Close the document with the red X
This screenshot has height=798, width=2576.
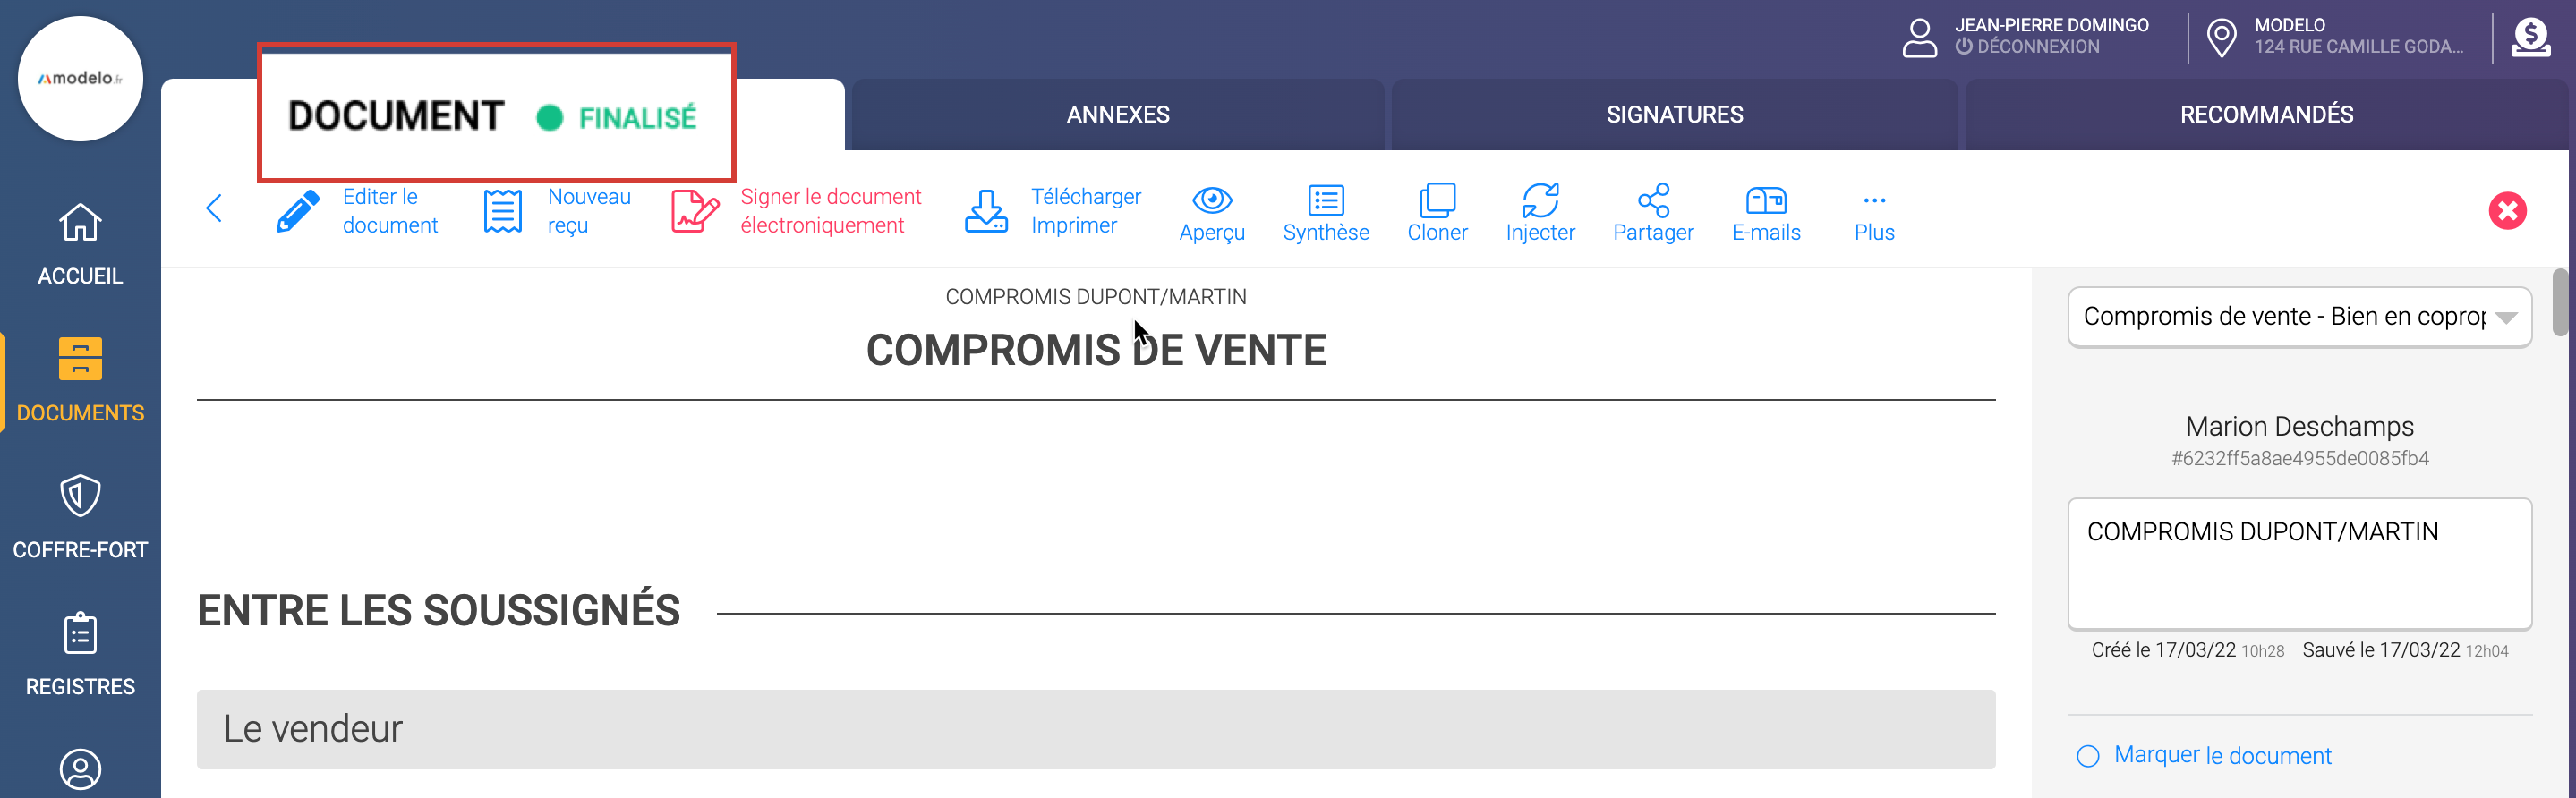tap(2506, 211)
